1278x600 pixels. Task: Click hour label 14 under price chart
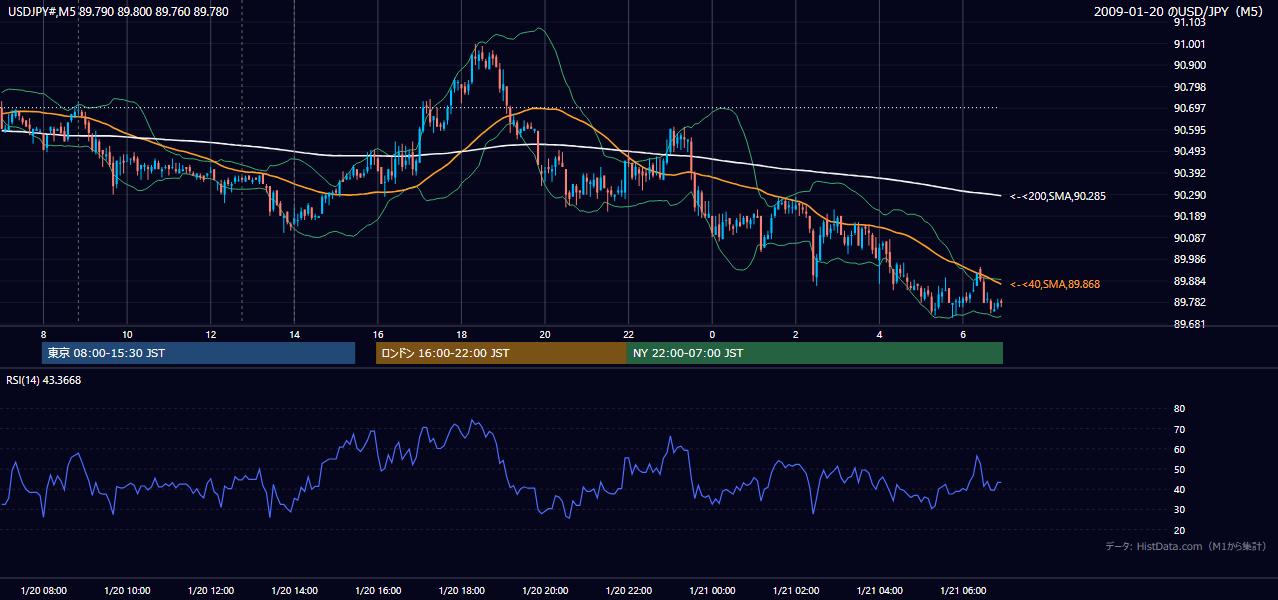[294, 334]
